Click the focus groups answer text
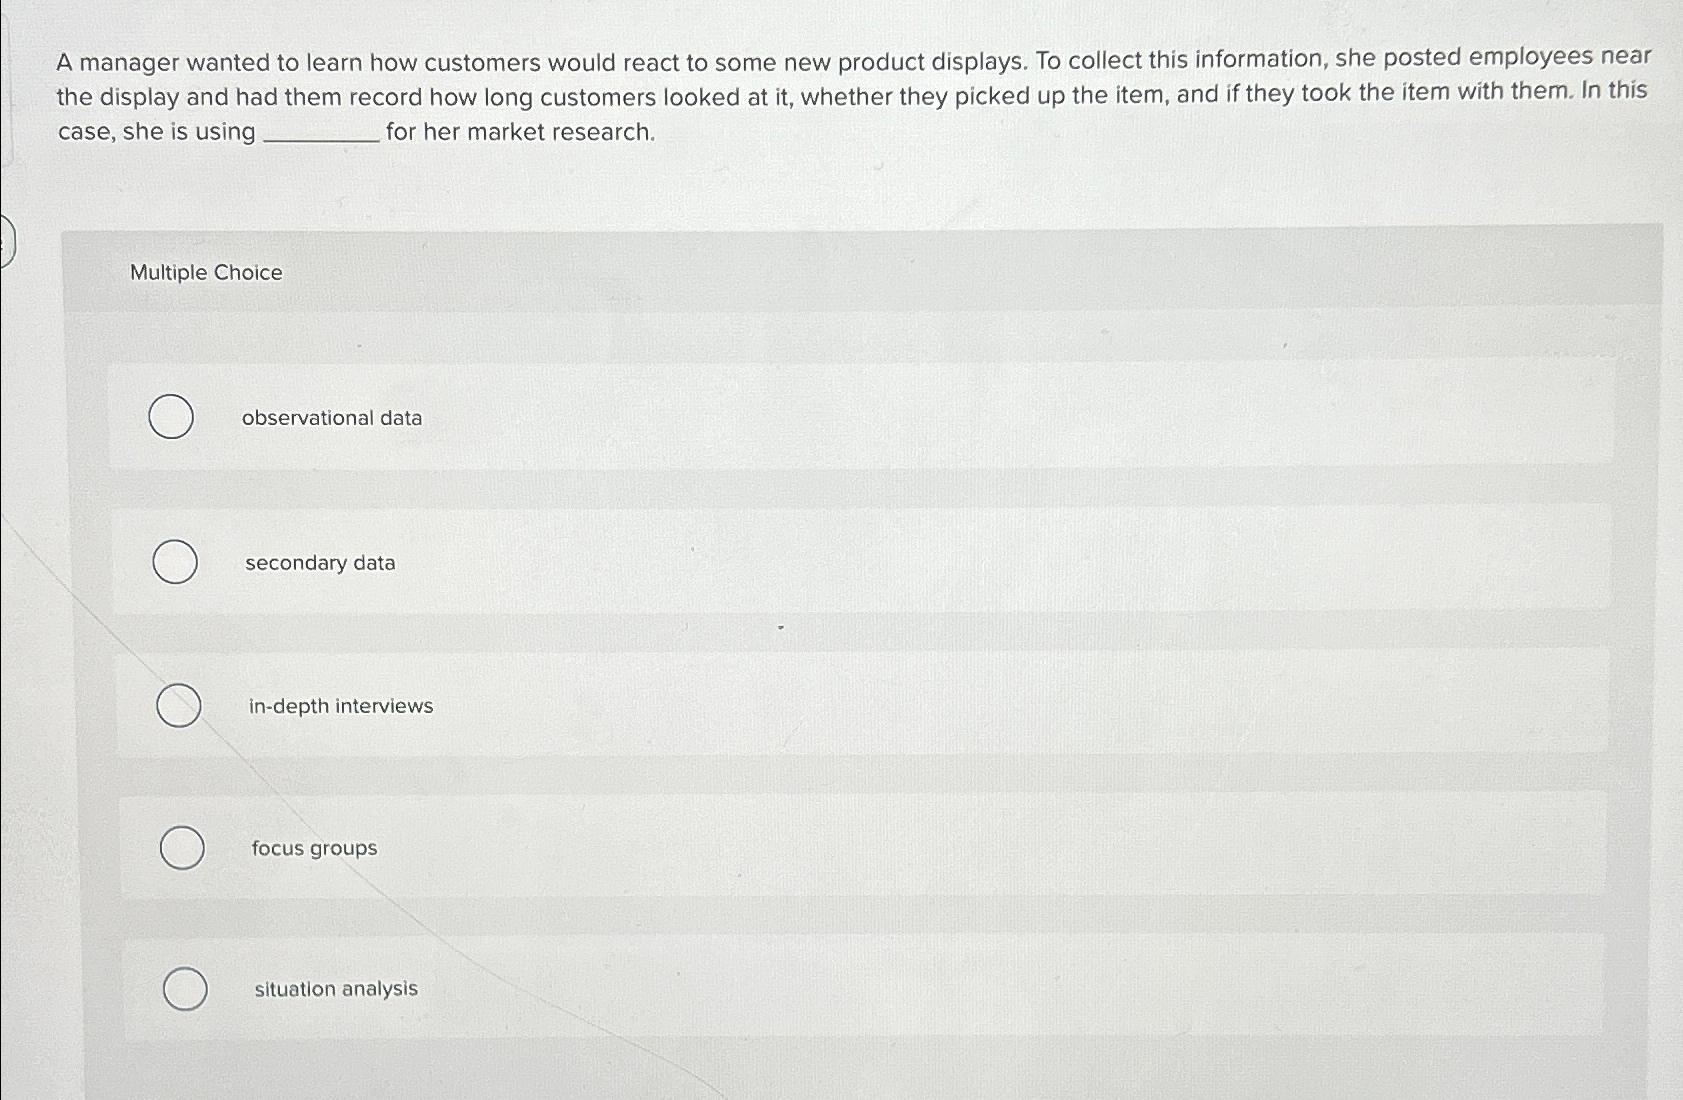The height and width of the screenshot is (1100, 1683). (x=314, y=848)
